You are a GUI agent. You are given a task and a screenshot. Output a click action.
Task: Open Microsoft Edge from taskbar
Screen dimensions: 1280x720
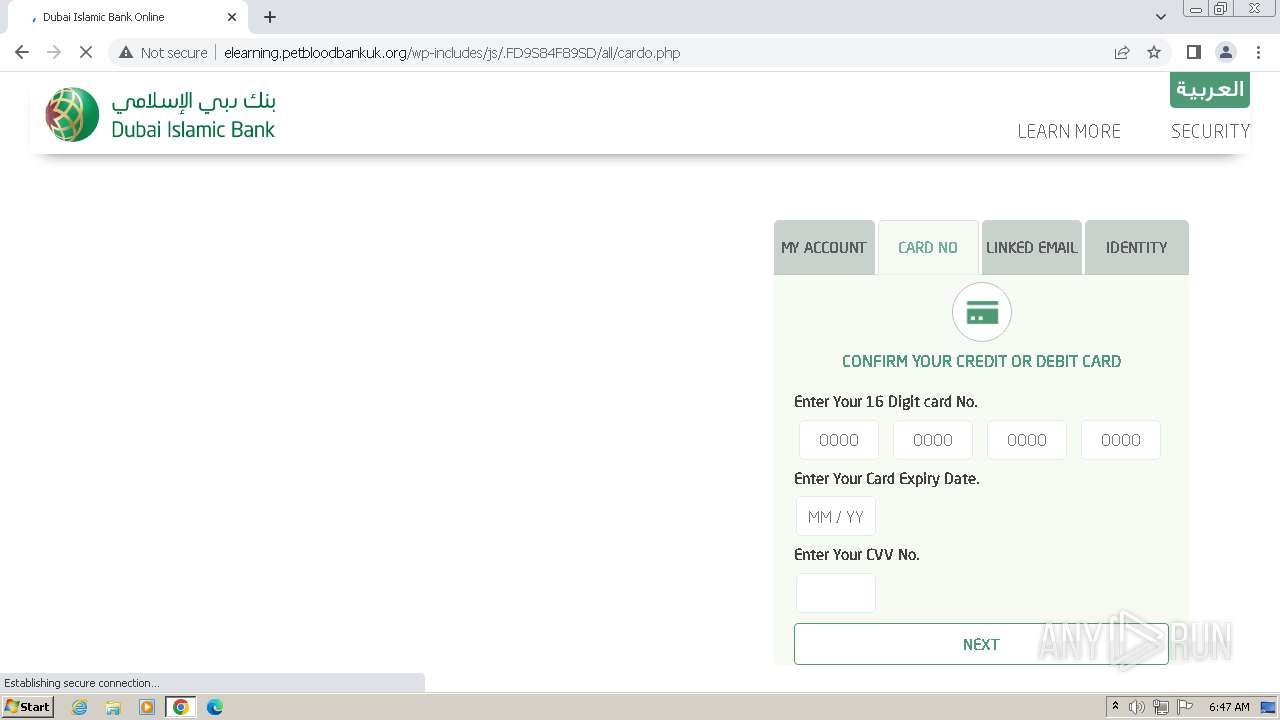tap(214, 707)
